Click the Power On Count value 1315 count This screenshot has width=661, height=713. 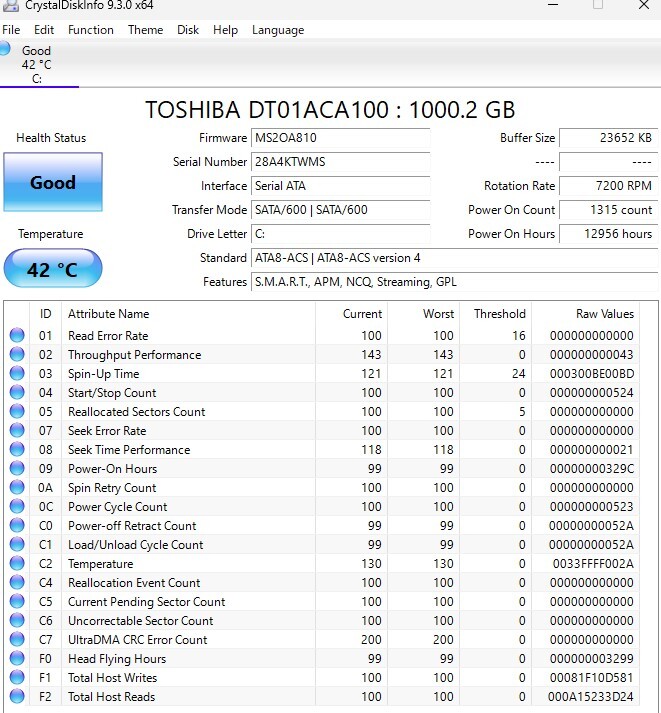(608, 210)
